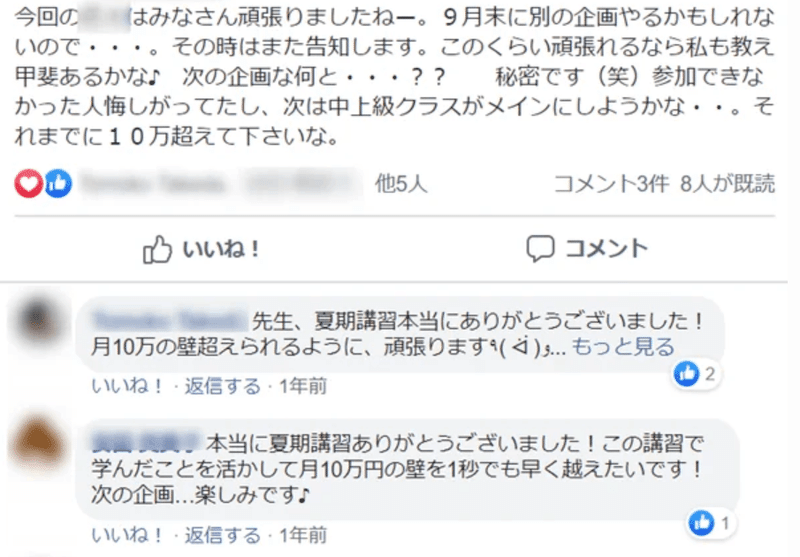Show the 他5人 reactions list
Image resolution: width=800 pixels, height=557 pixels.
click(x=401, y=184)
